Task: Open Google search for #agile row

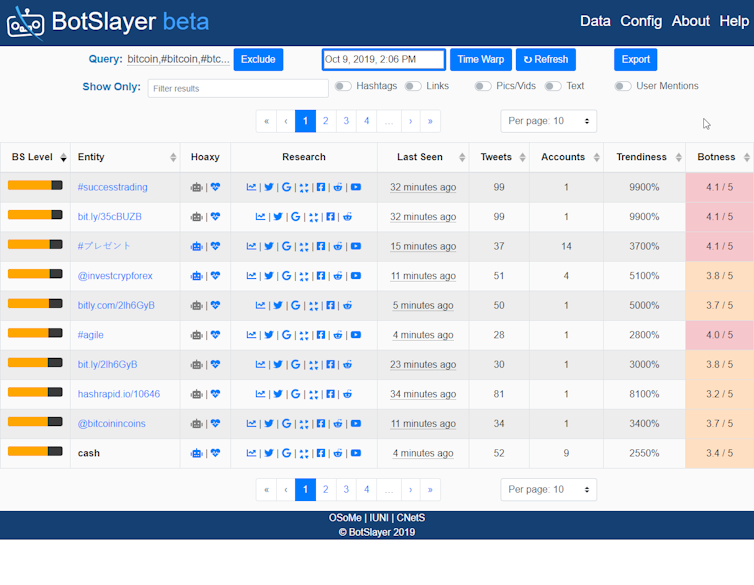Action: tap(286, 335)
